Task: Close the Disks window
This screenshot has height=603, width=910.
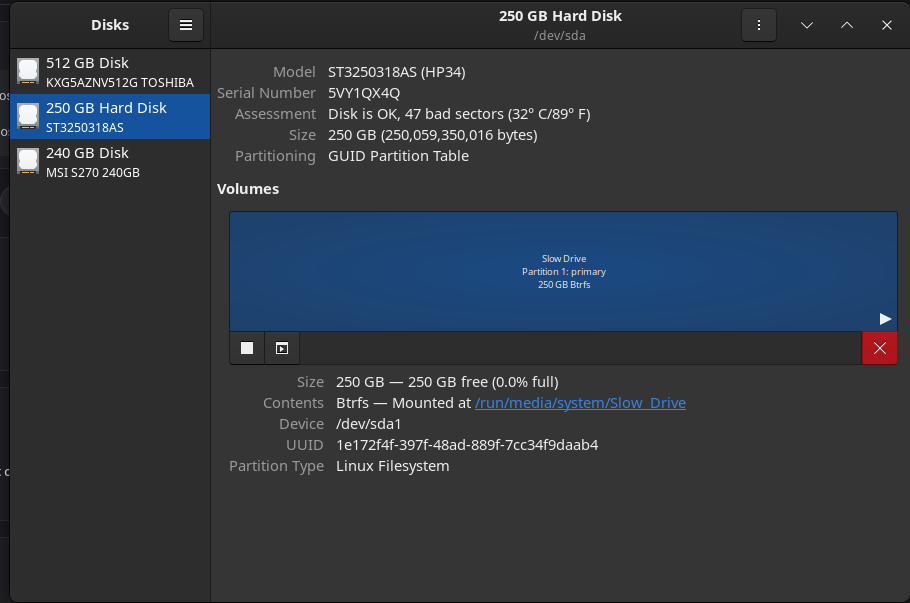Action: pos(887,25)
